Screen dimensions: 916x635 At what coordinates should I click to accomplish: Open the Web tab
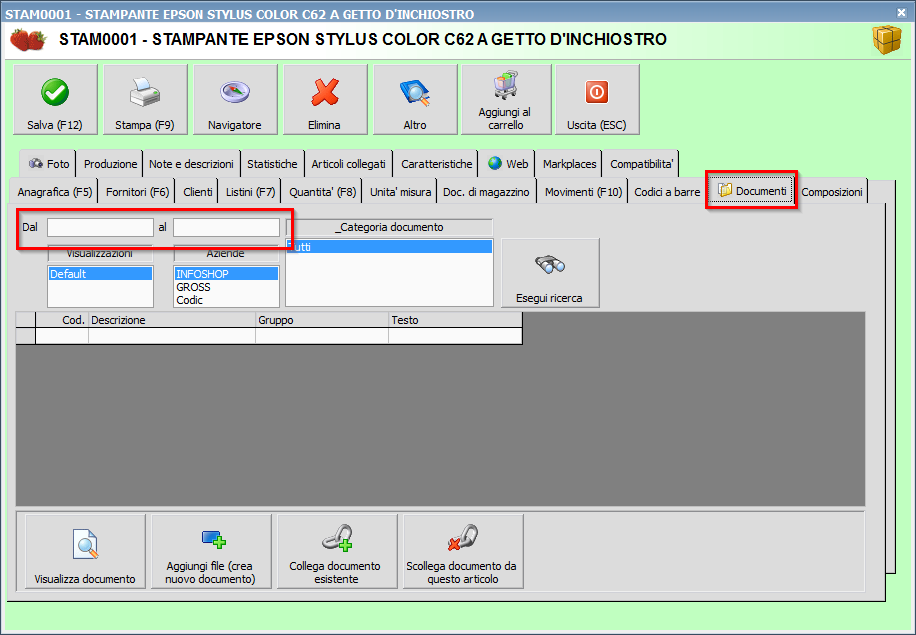[508, 164]
